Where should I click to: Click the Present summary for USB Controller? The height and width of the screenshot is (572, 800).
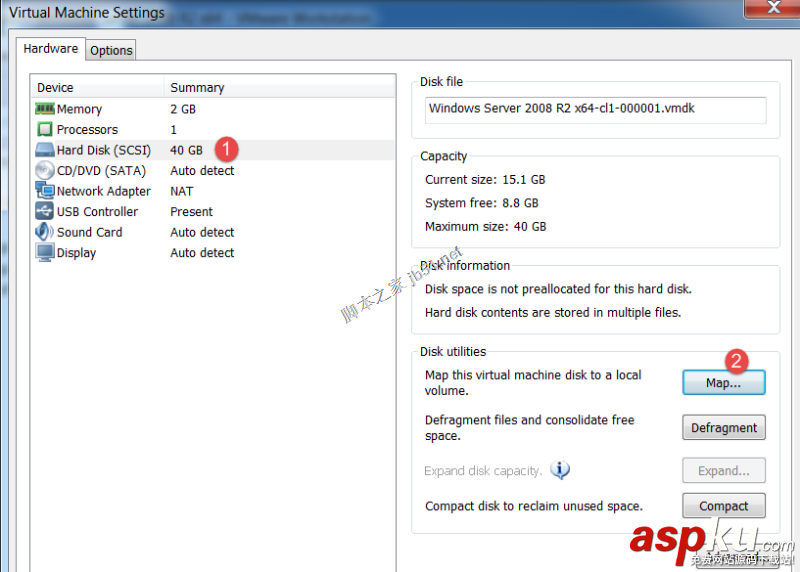191,211
